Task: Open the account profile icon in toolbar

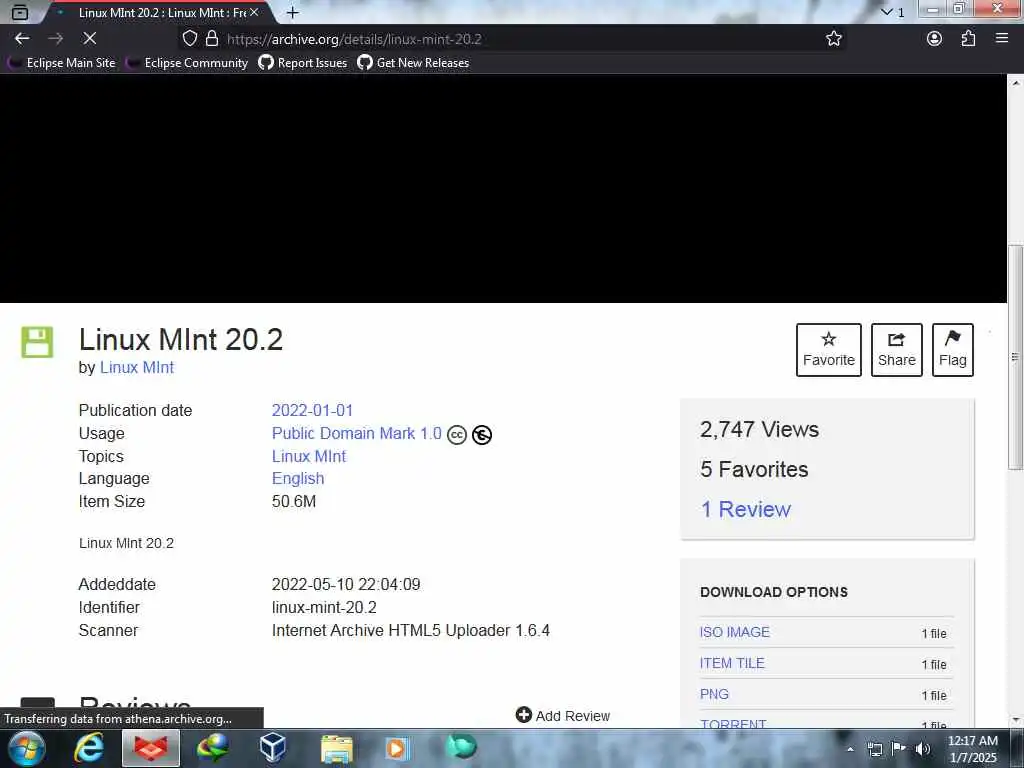Action: tap(934, 39)
